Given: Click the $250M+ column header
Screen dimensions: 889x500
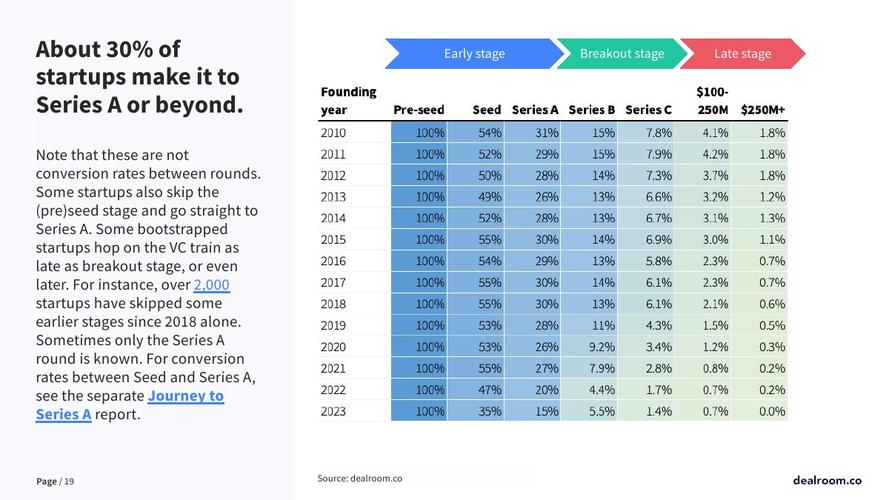Looking at the screenshot, I should click(x=763, y=110).
